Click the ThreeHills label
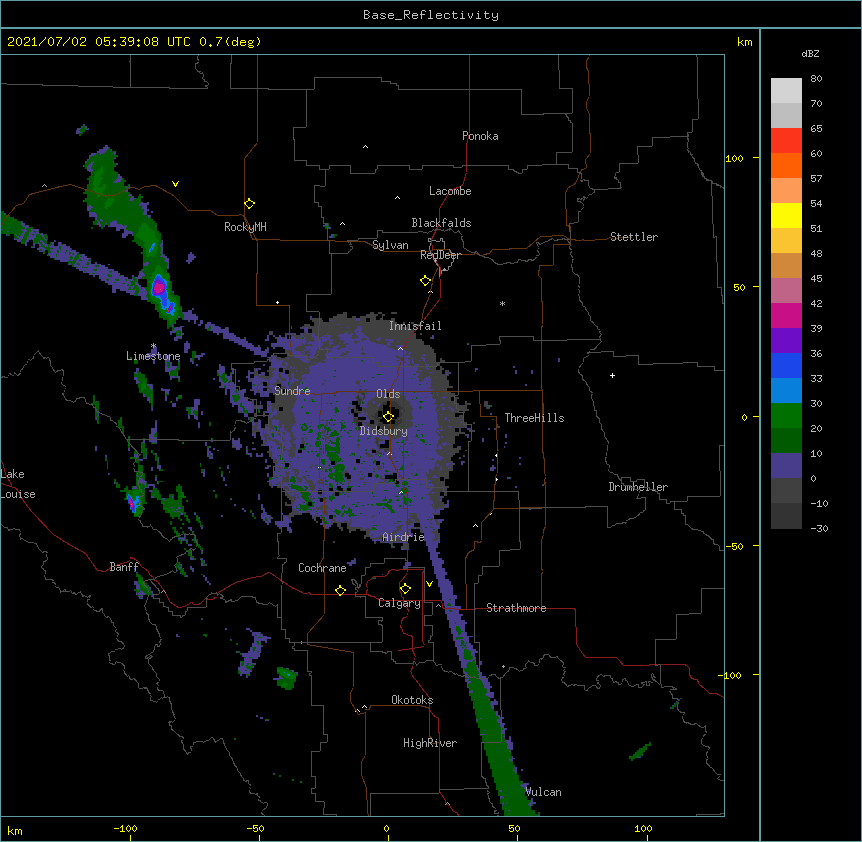 click(x=534, y=418)
